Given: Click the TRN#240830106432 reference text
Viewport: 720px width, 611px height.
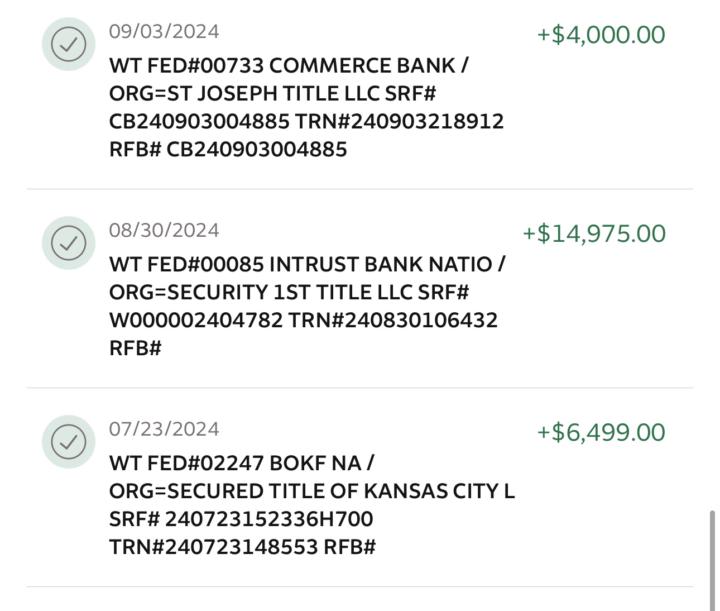Looking at the screenshot, I should pyautogui.click(x=393, y=320).
